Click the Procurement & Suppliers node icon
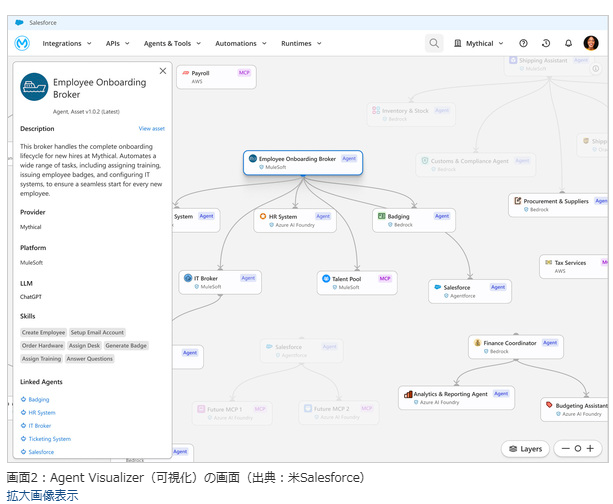This screenshot has width=613, height=504. coord(518,201)
